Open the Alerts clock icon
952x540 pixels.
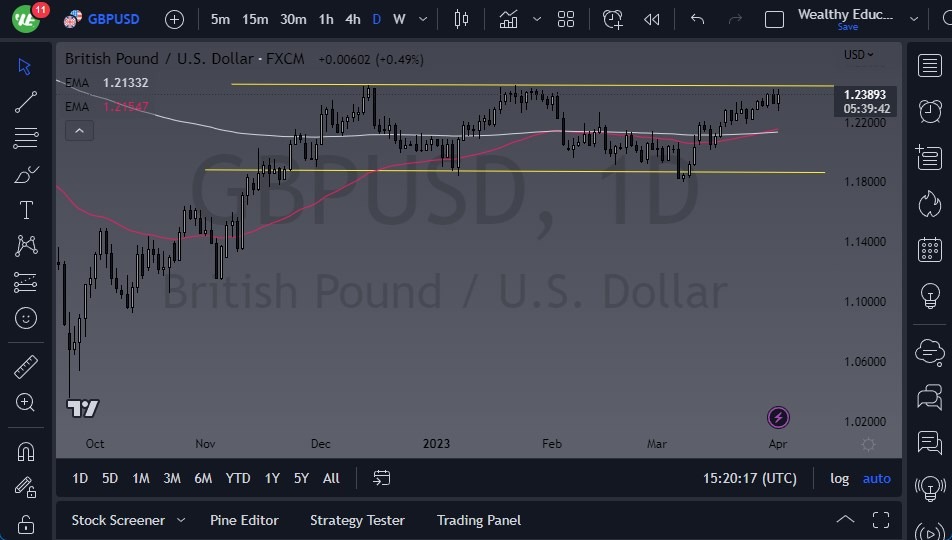coord(930,110)
